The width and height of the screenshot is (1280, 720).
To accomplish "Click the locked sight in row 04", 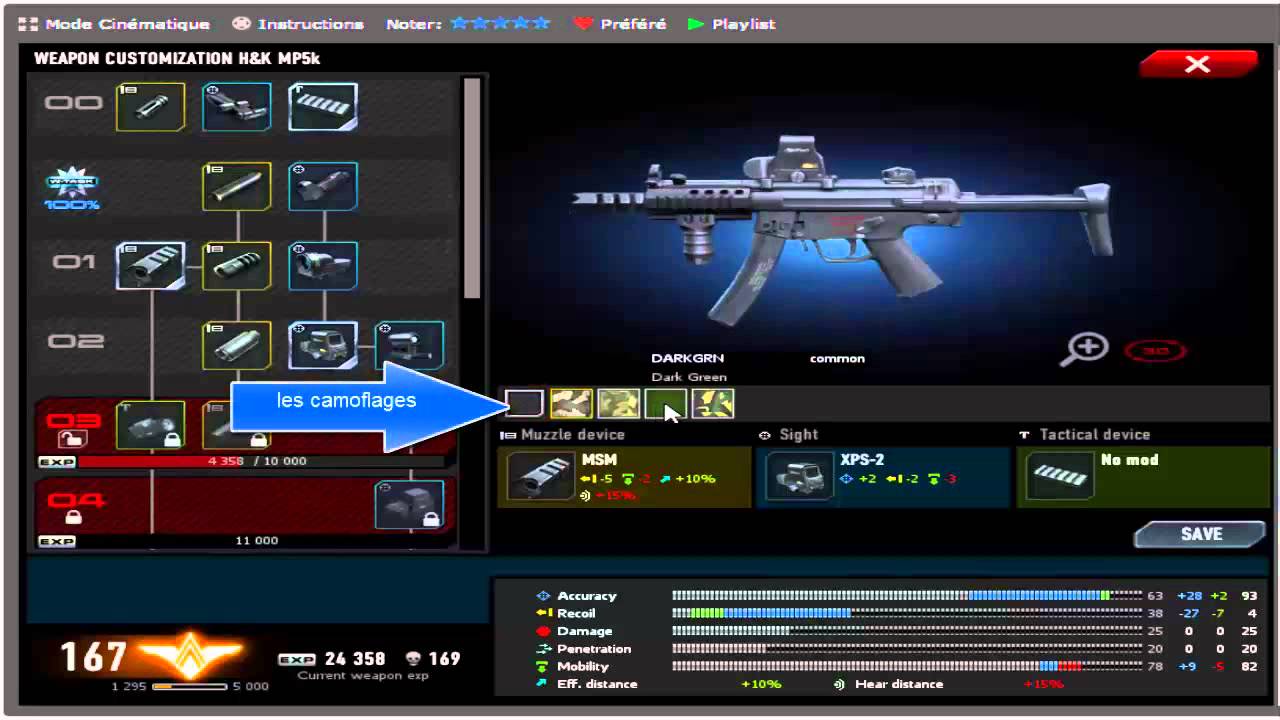I will pyautogui.click(x=409, y=504).
